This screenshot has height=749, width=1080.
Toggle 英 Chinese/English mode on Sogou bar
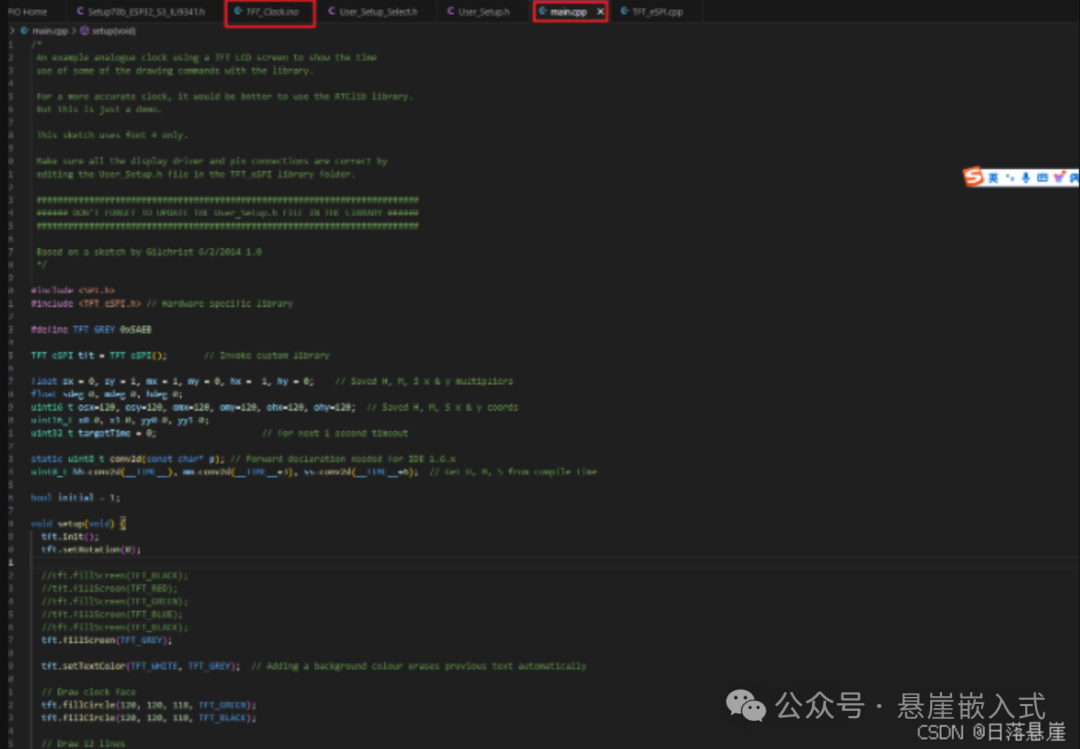click(993, 178)
